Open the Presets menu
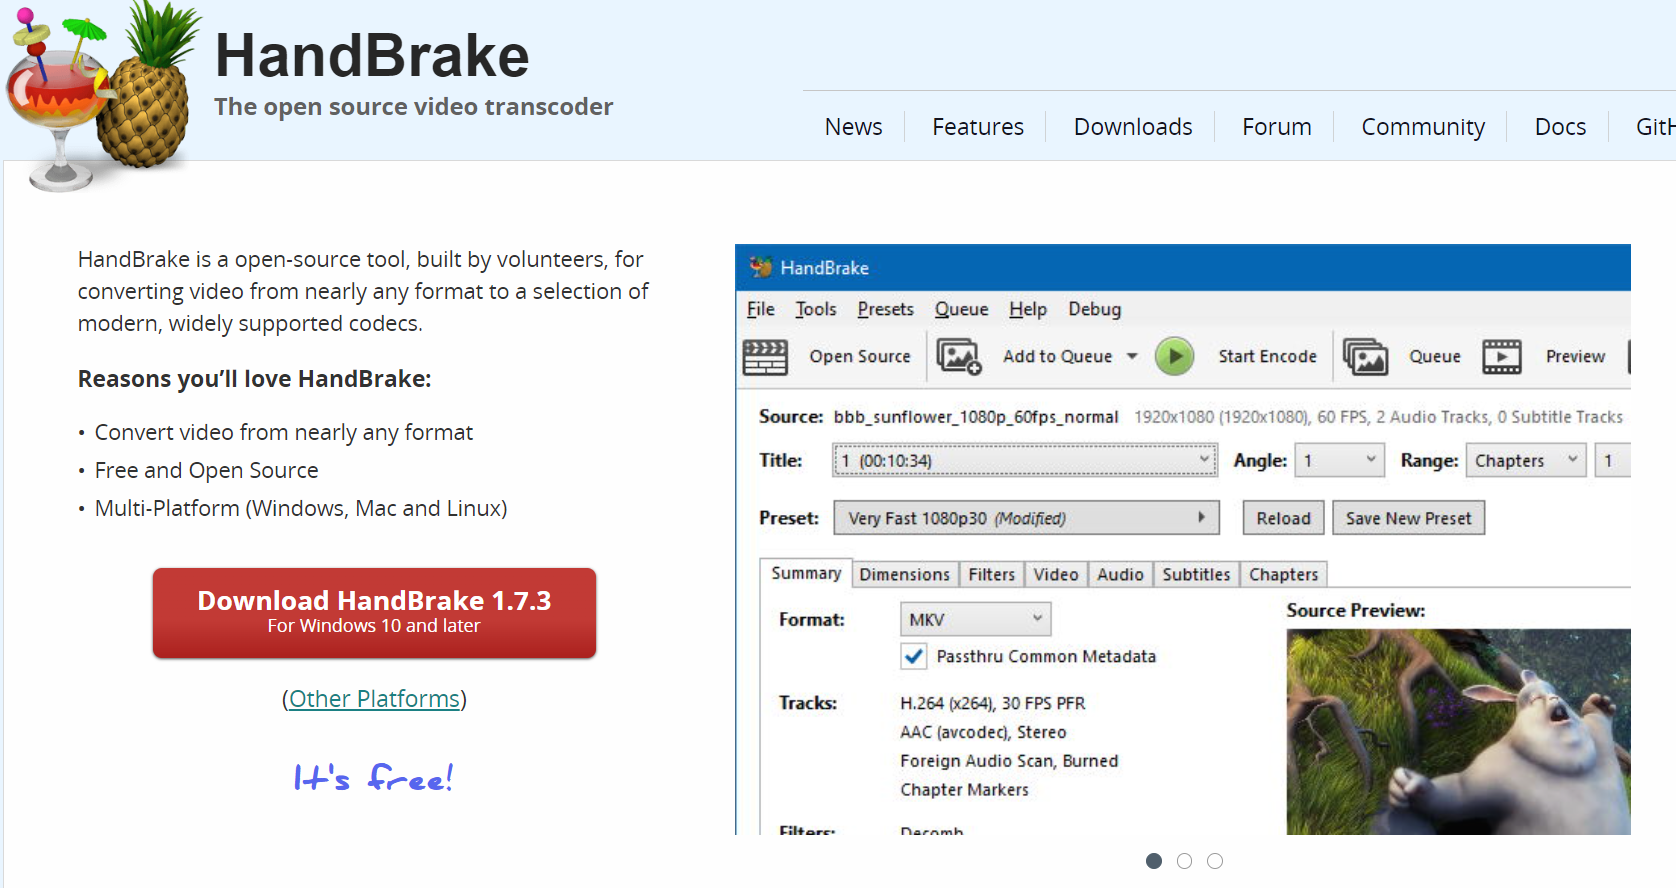Screen dimensions: 1676x888 (x=886, y=309)
